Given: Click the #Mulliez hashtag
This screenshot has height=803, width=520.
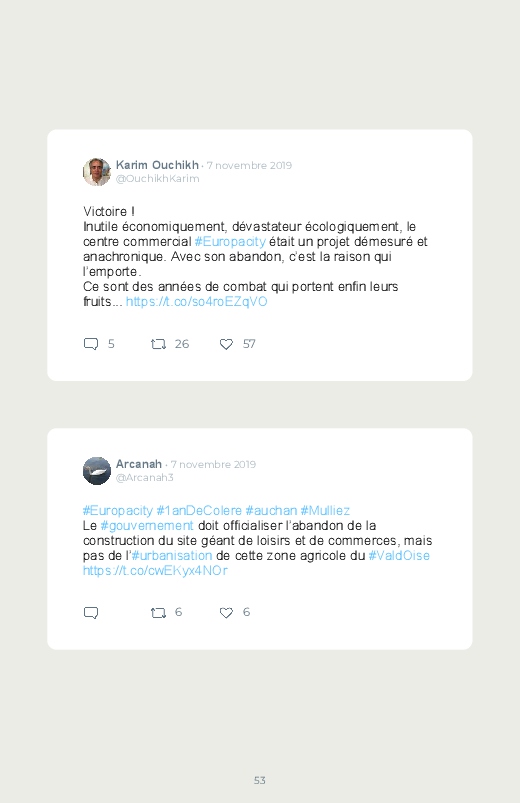Looking at the screenshot, I should [x=325, y=511].
